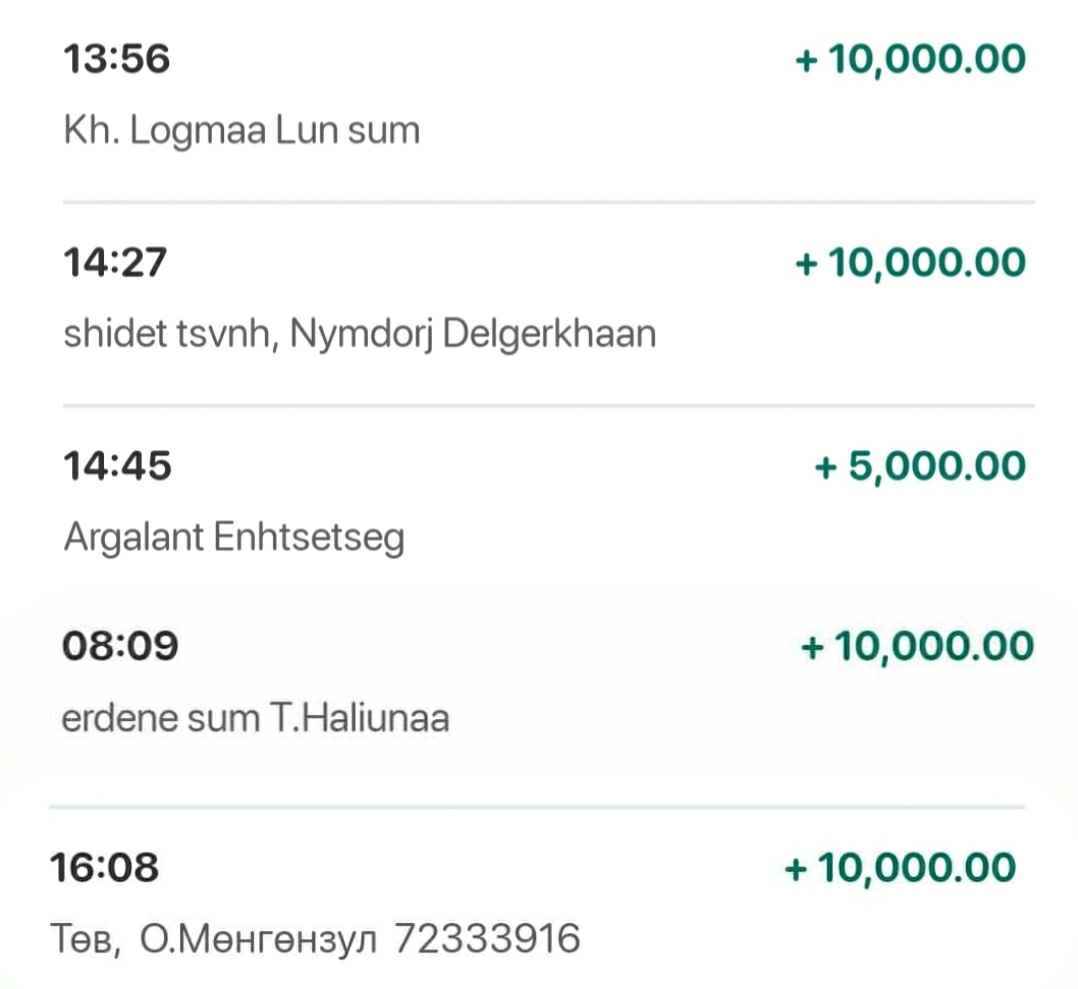The height and width of the screenshot is (989, 1078).
Task: Tap the 13:56 transaction timestamp
Action: (x=117, y=60)
